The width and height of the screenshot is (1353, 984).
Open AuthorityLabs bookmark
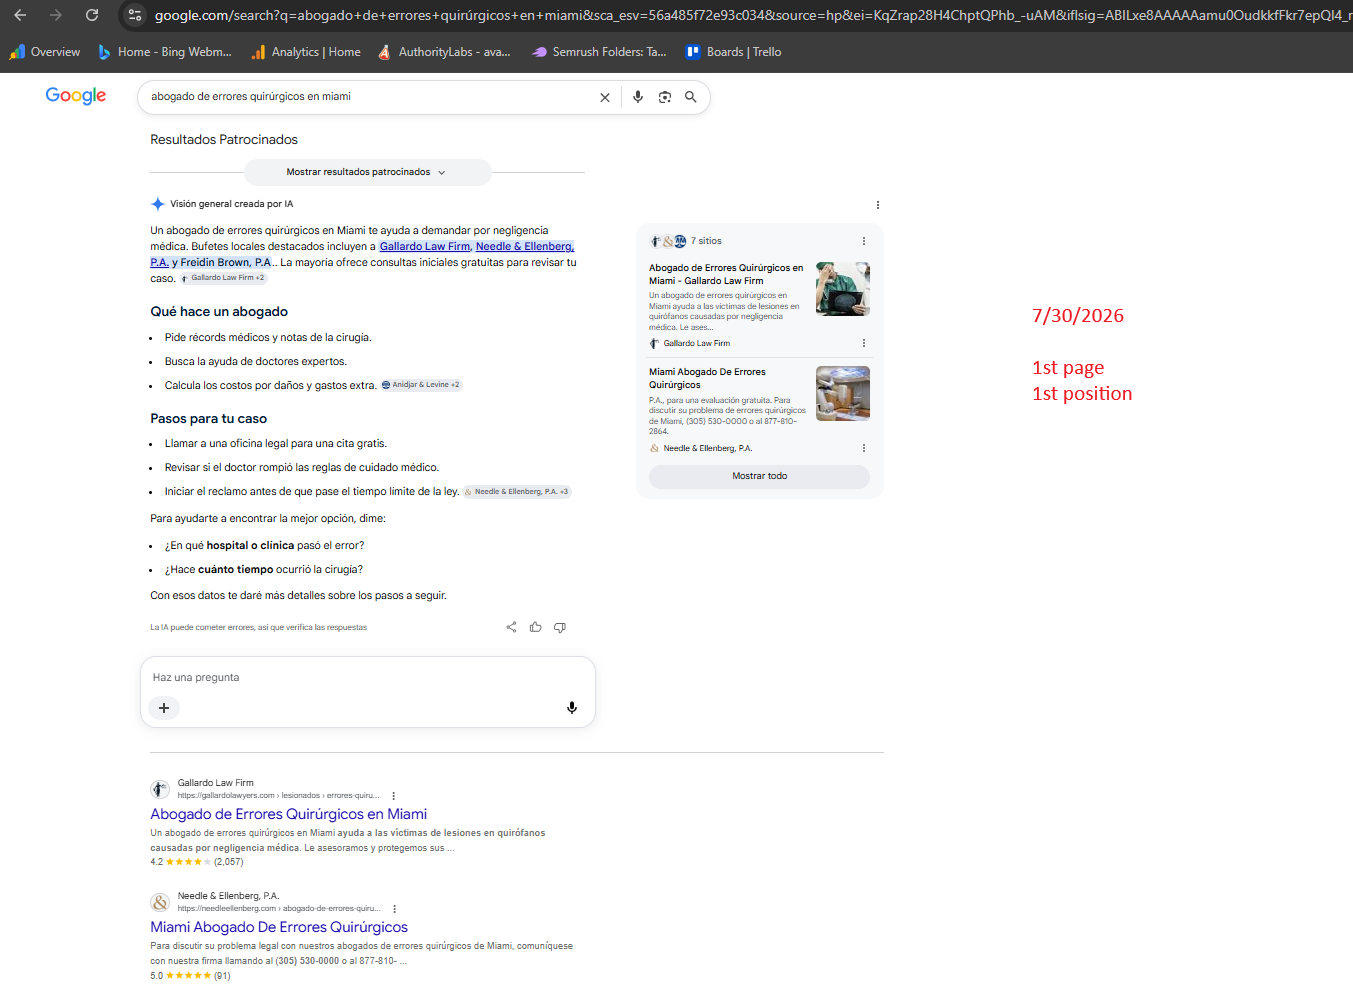tap(444, 52)
